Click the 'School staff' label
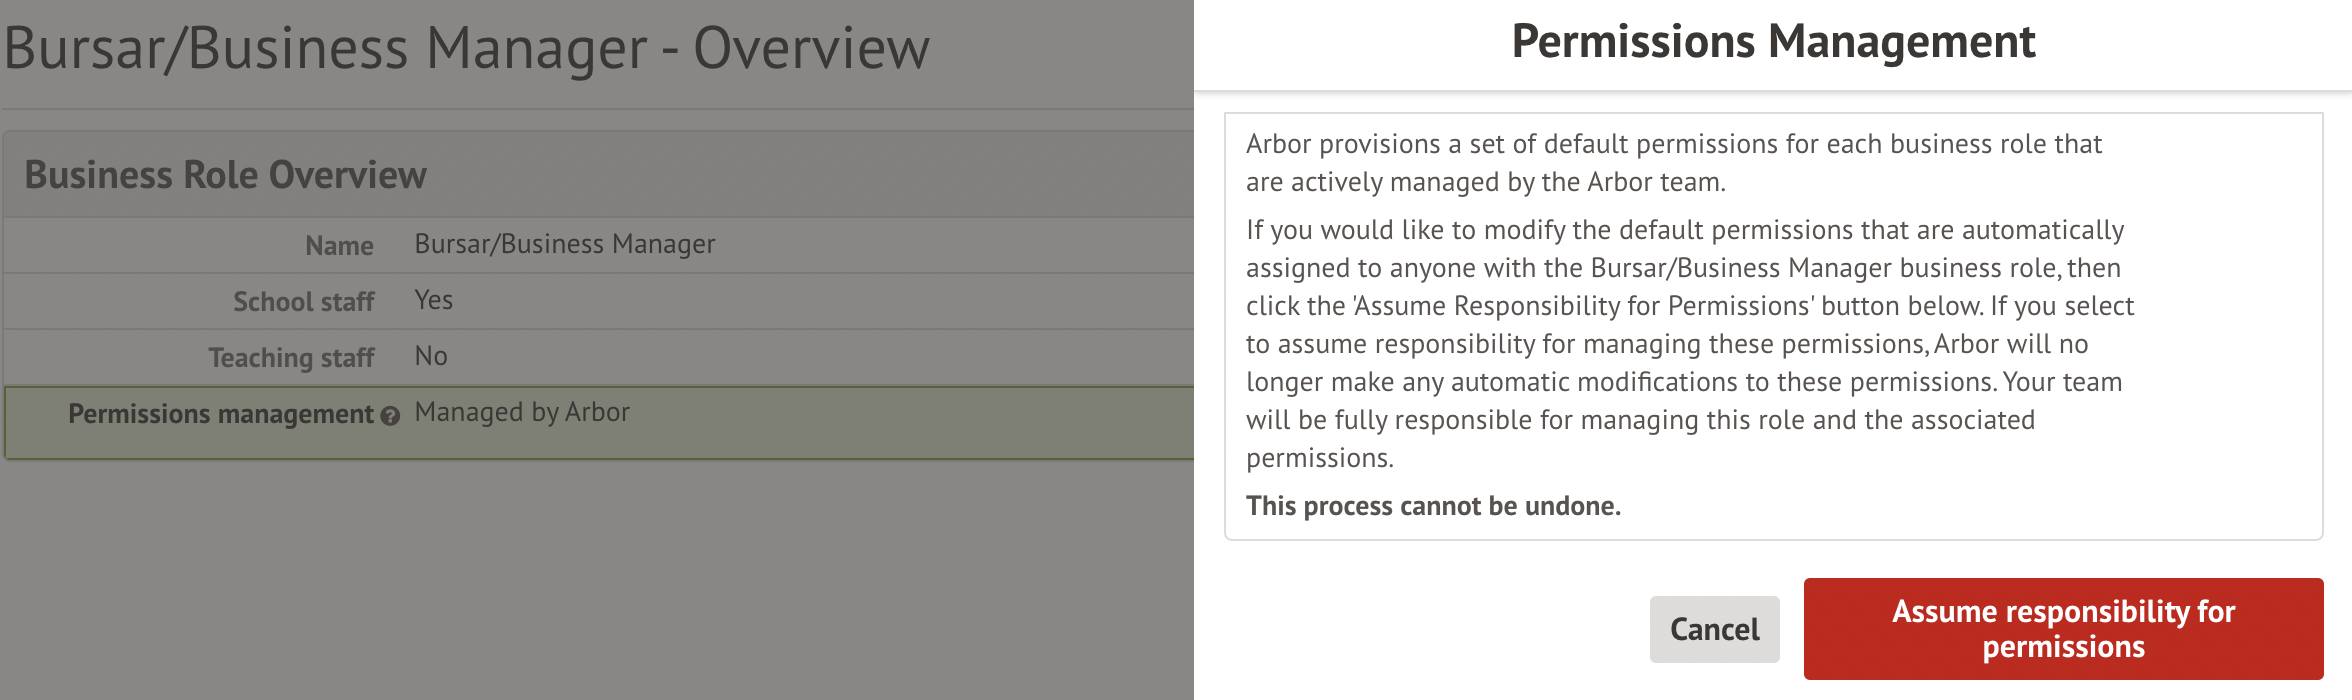The height and width of the screenshot is (700, 2352). (x=303, y=302)
